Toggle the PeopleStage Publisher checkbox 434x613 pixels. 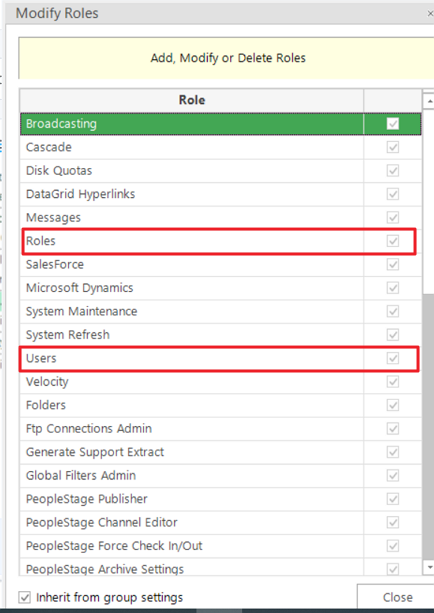coord(393,499)
